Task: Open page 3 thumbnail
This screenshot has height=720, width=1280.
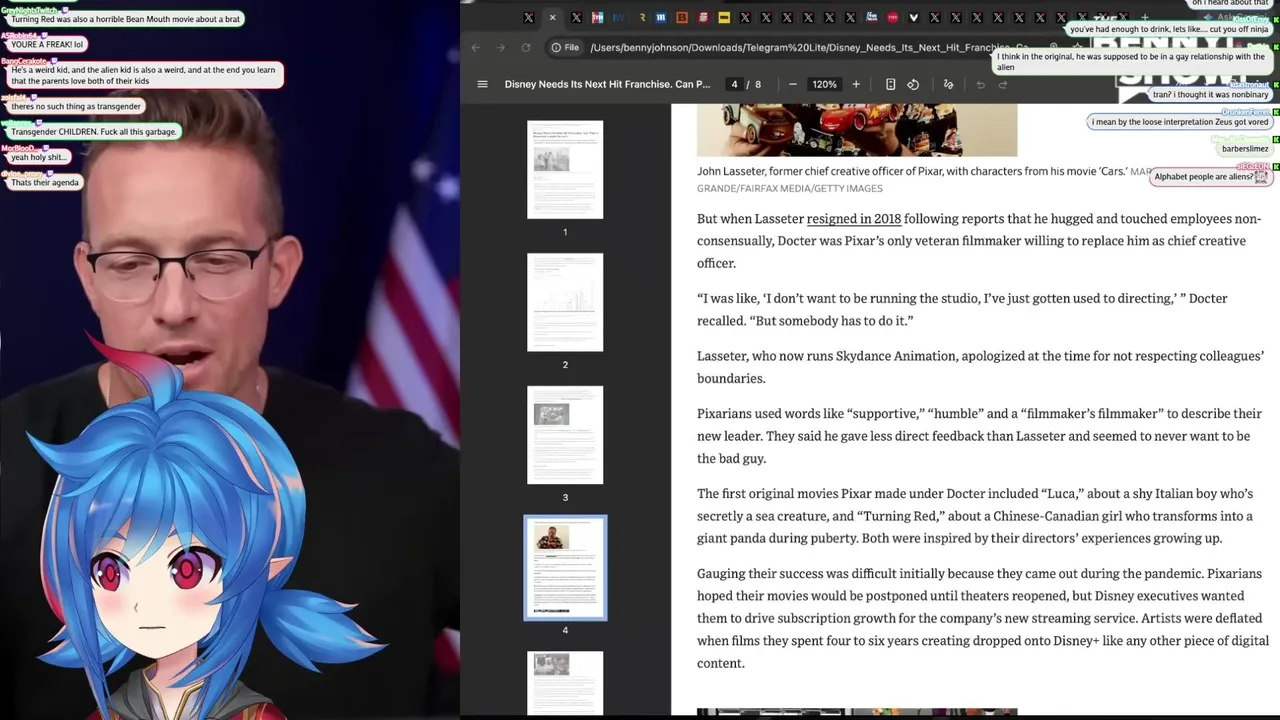Action: coord(565,435)
